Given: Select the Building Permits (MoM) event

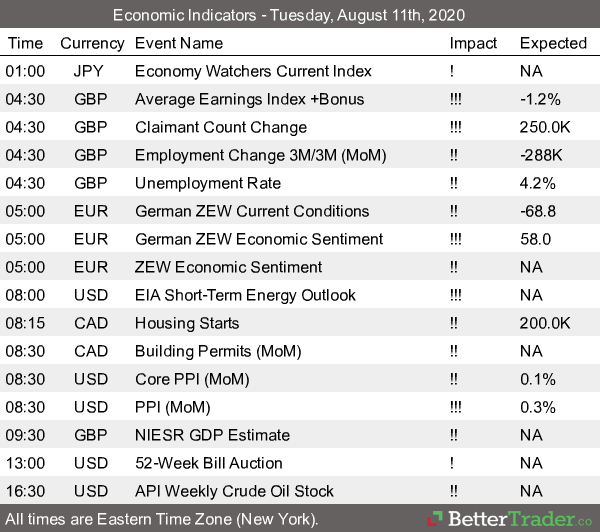Looking at the screenshot, I should click(212, 351).
